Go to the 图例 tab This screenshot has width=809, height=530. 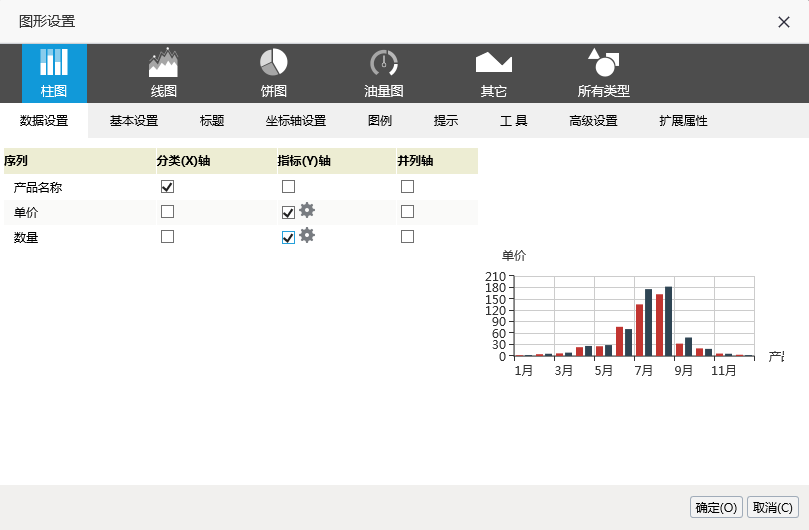pyautogui.click(x=380, y=121)
